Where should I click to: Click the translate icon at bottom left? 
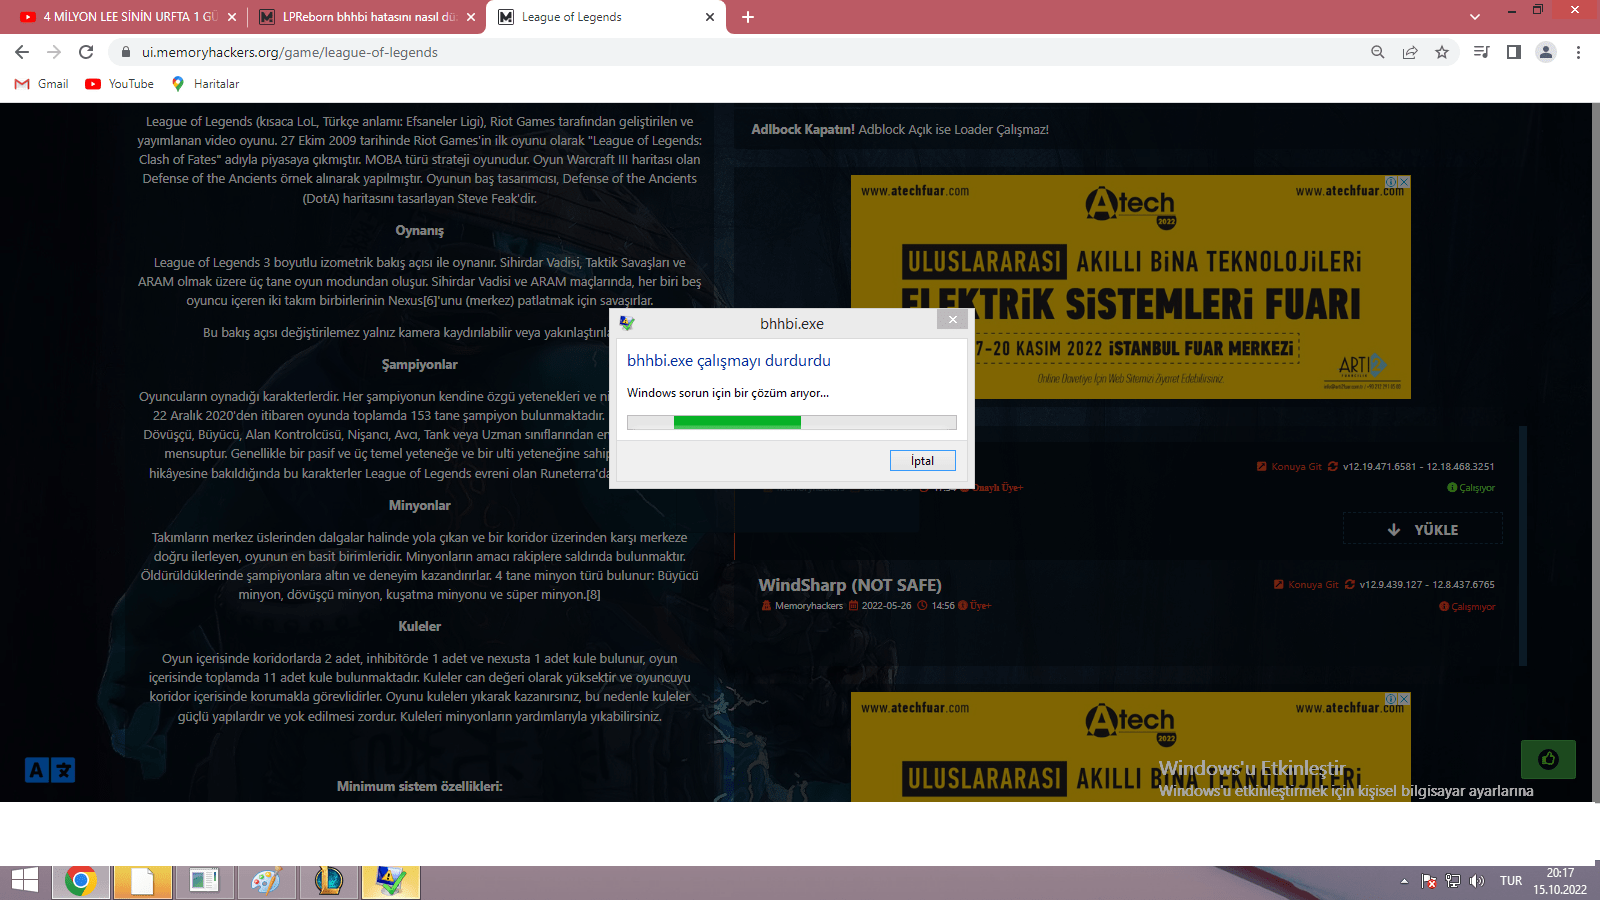click(x=50, y=770)
